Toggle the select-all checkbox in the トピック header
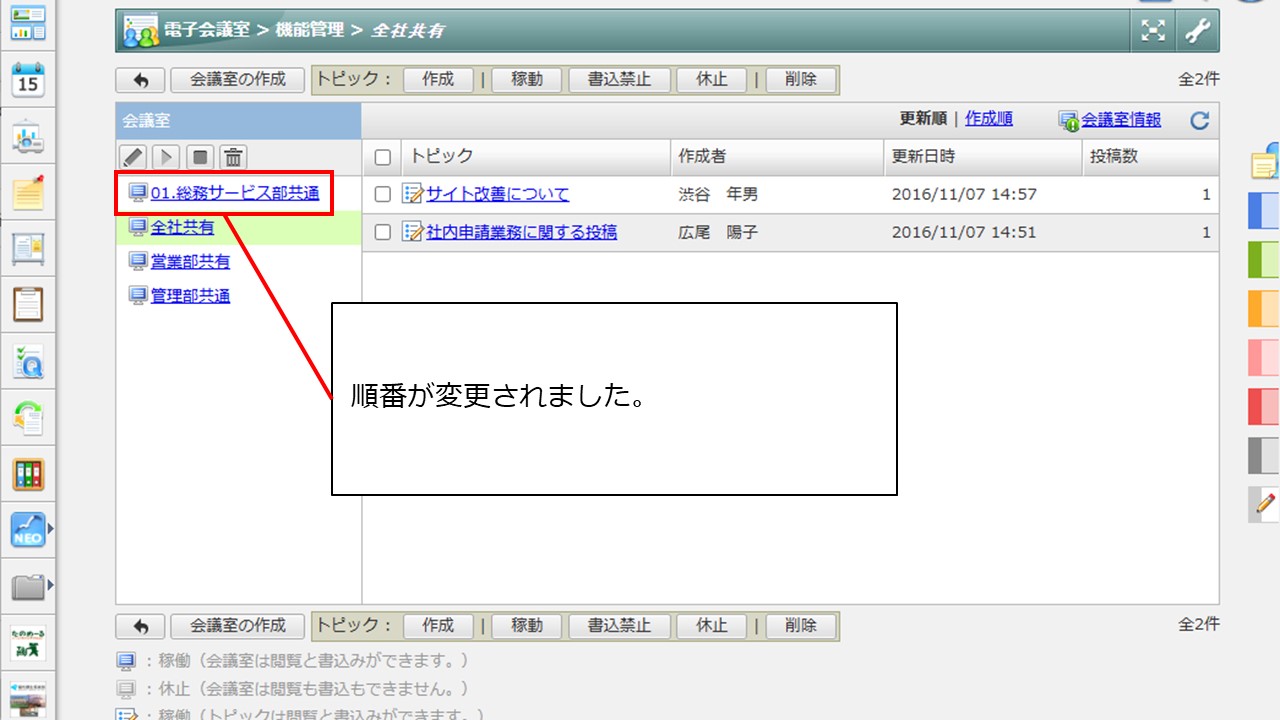Viewport: 1280px width, 720px height. click(x=383, y=157)
